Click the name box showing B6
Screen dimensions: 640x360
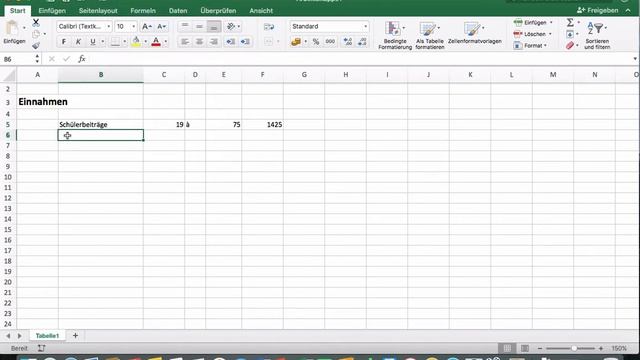(18, 59)
